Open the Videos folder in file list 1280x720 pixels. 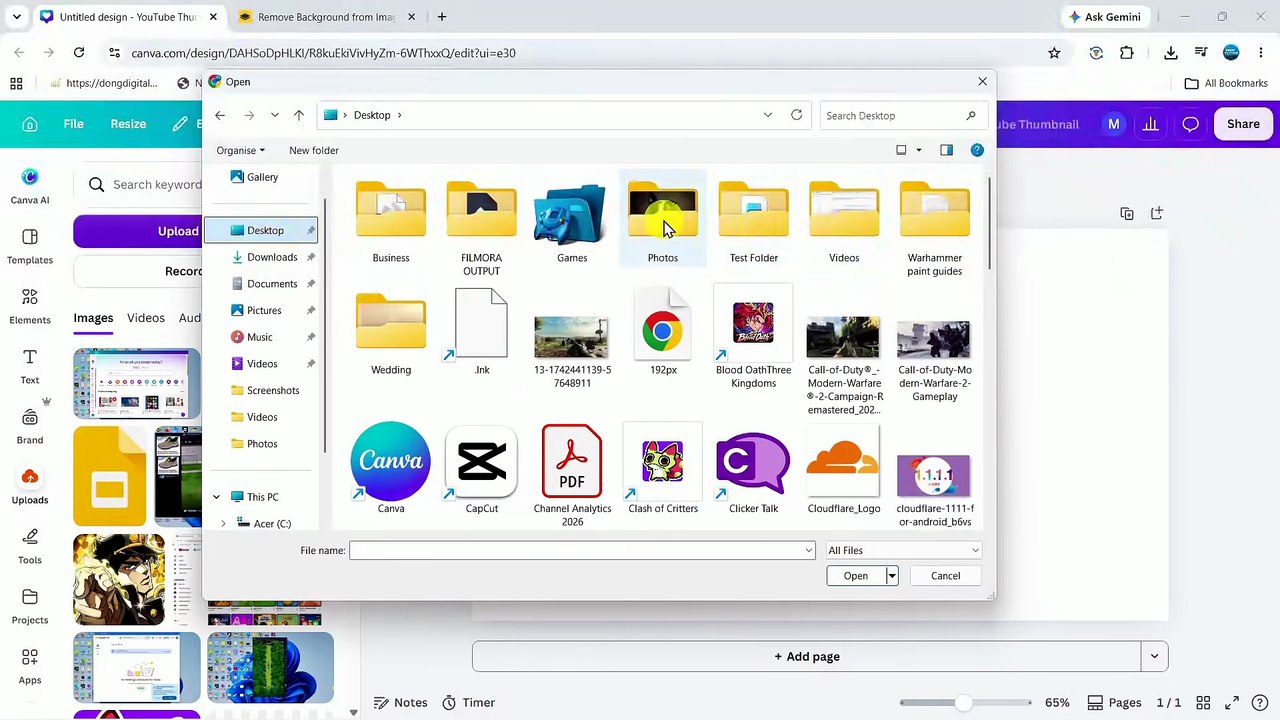click(844, 221)
